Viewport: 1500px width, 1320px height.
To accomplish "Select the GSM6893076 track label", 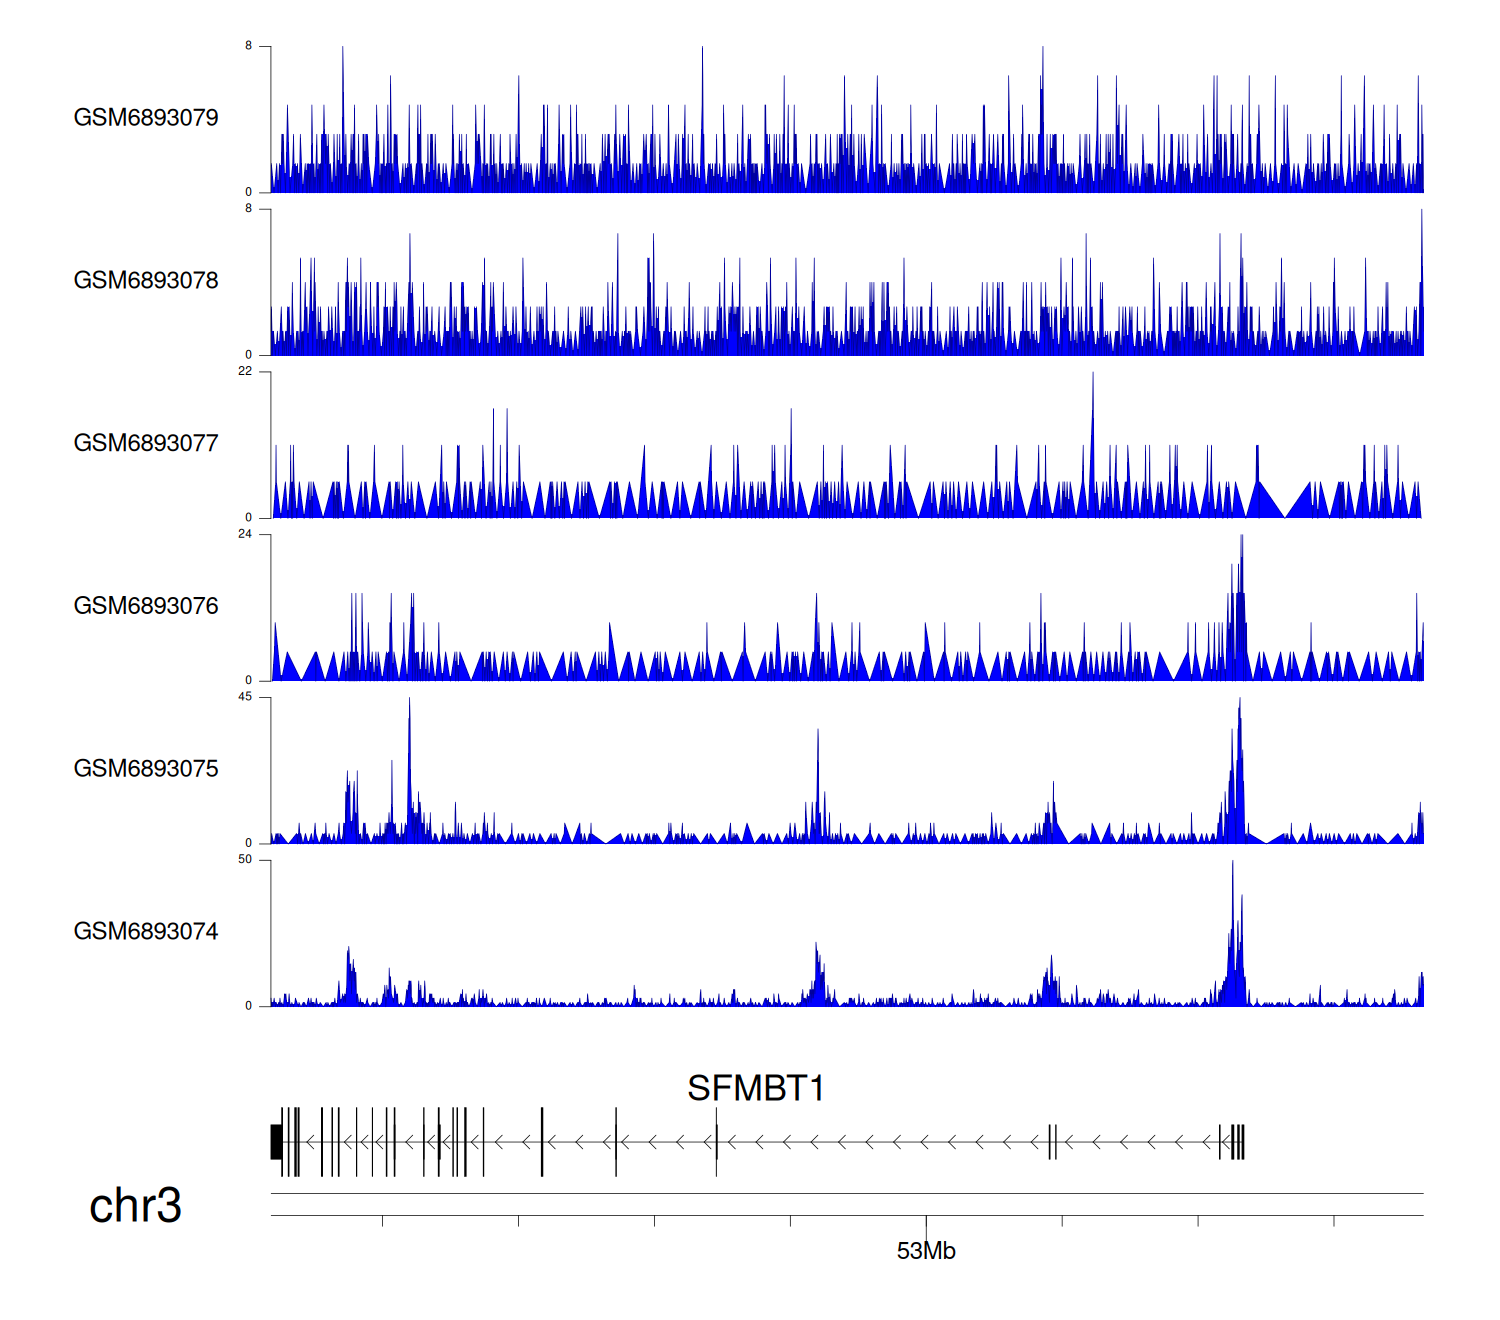I will point(146,606).
